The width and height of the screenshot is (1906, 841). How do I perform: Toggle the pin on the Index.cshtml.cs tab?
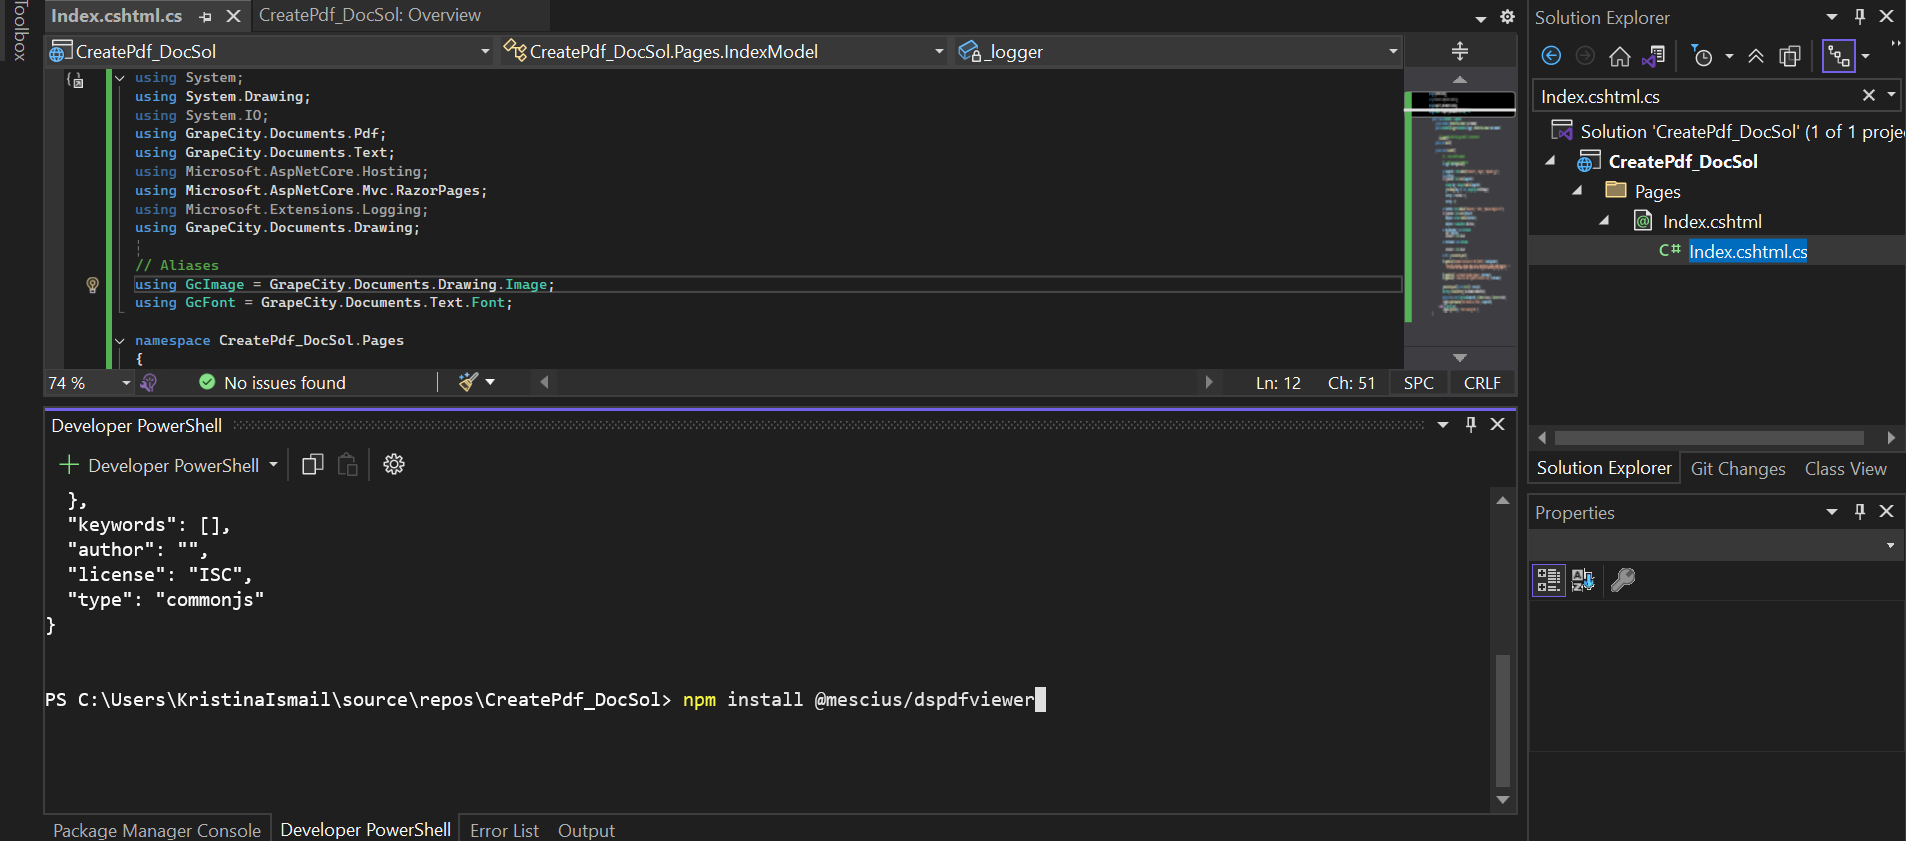[x=205, y=17]
